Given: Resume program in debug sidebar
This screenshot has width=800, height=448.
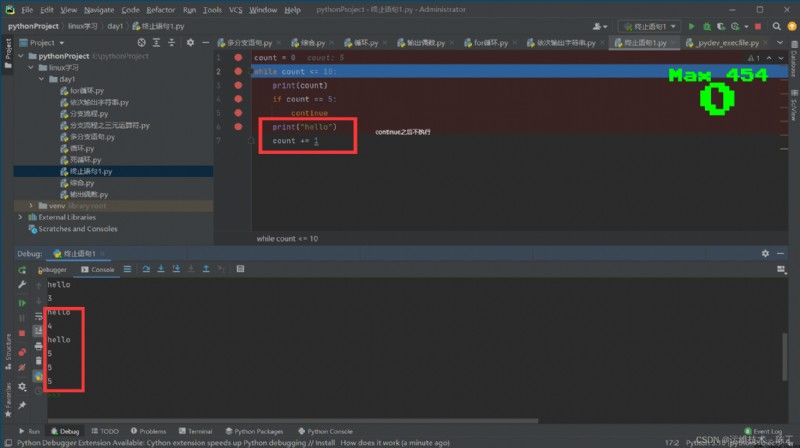Looking at the screenshot, I should 22,303.
